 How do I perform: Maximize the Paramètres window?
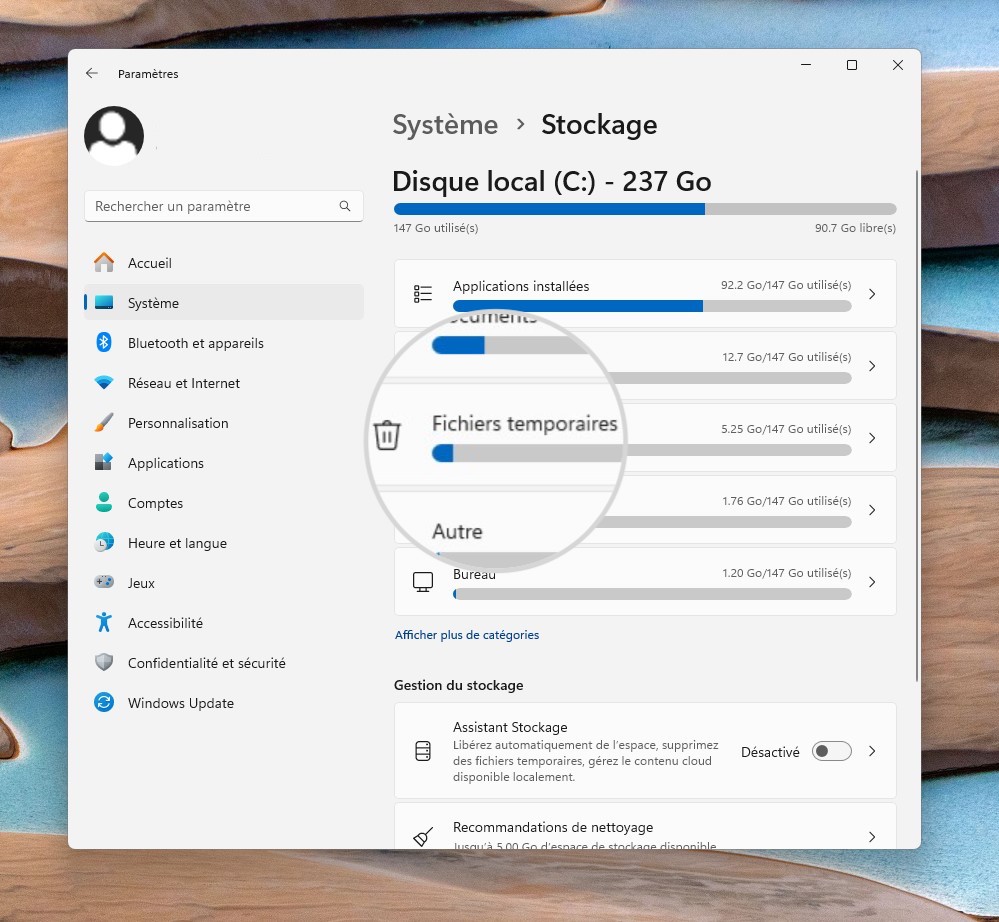[851, 65]
